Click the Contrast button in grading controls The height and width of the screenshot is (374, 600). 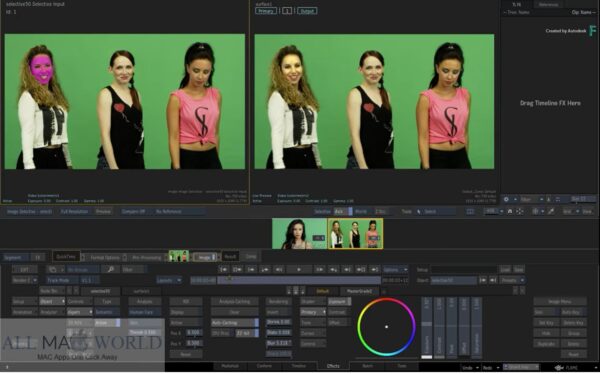point(339,312)
